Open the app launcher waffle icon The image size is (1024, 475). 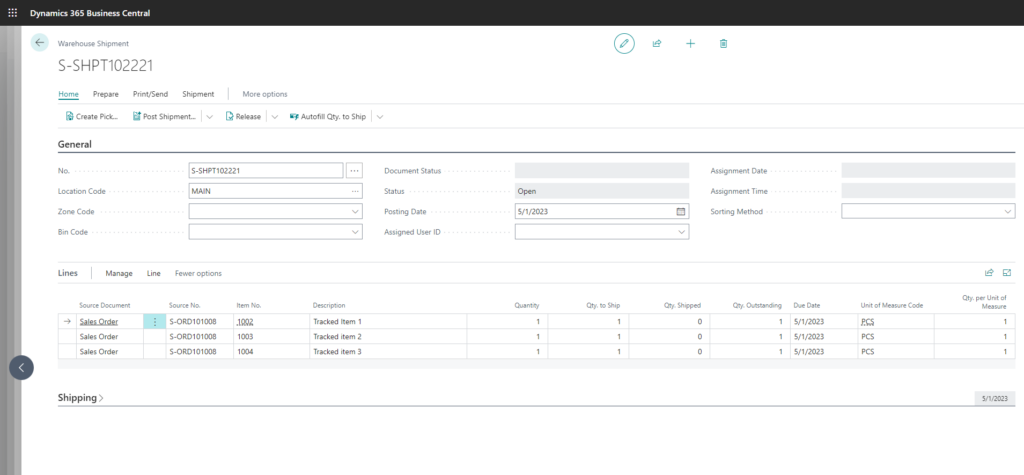click(x=13, y=12)
